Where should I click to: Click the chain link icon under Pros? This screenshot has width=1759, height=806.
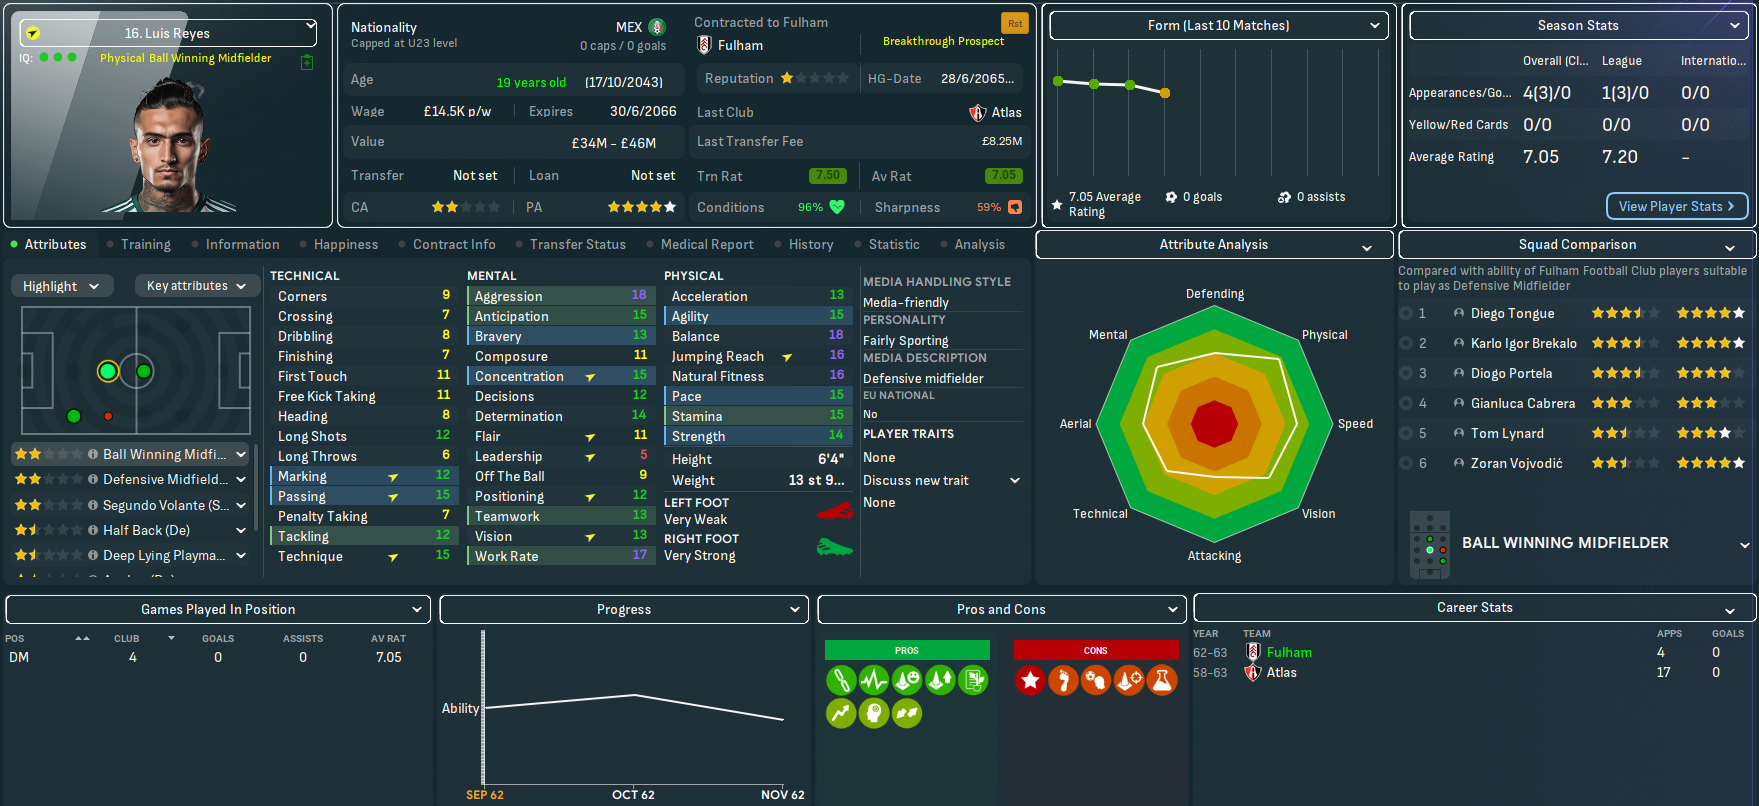pos(841,681)
